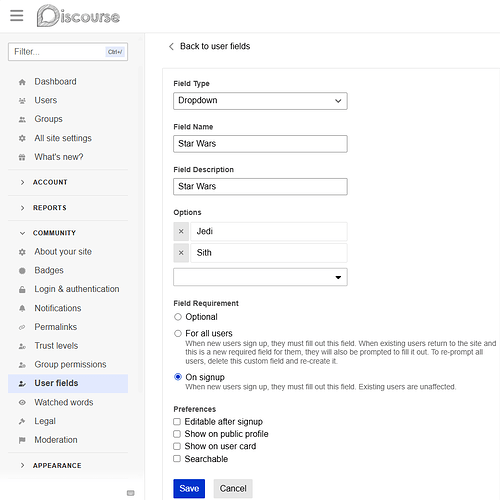Click the Groups sidebar icon
The image size is (500, 500).
pos(22,119)
